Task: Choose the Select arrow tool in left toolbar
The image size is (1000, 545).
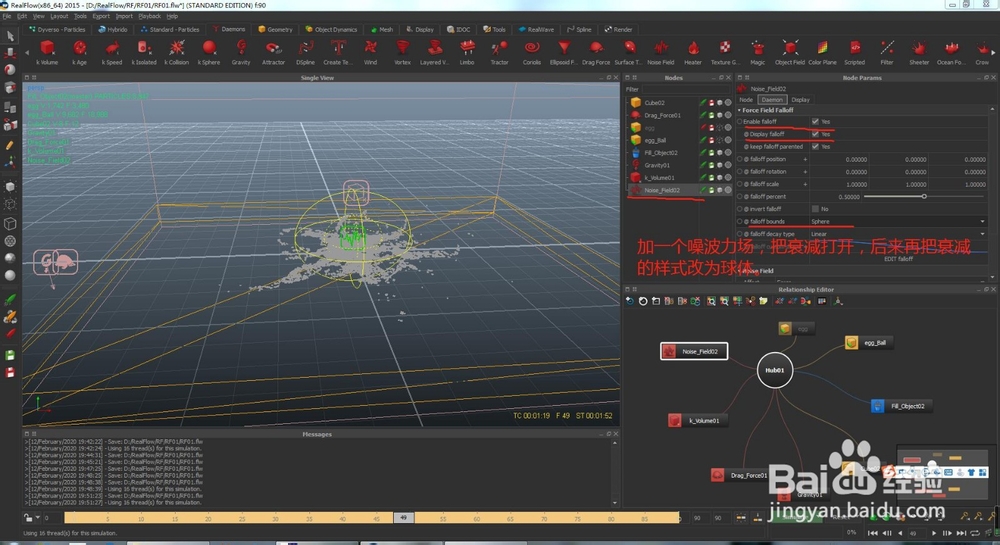Action: coord(10,36)
